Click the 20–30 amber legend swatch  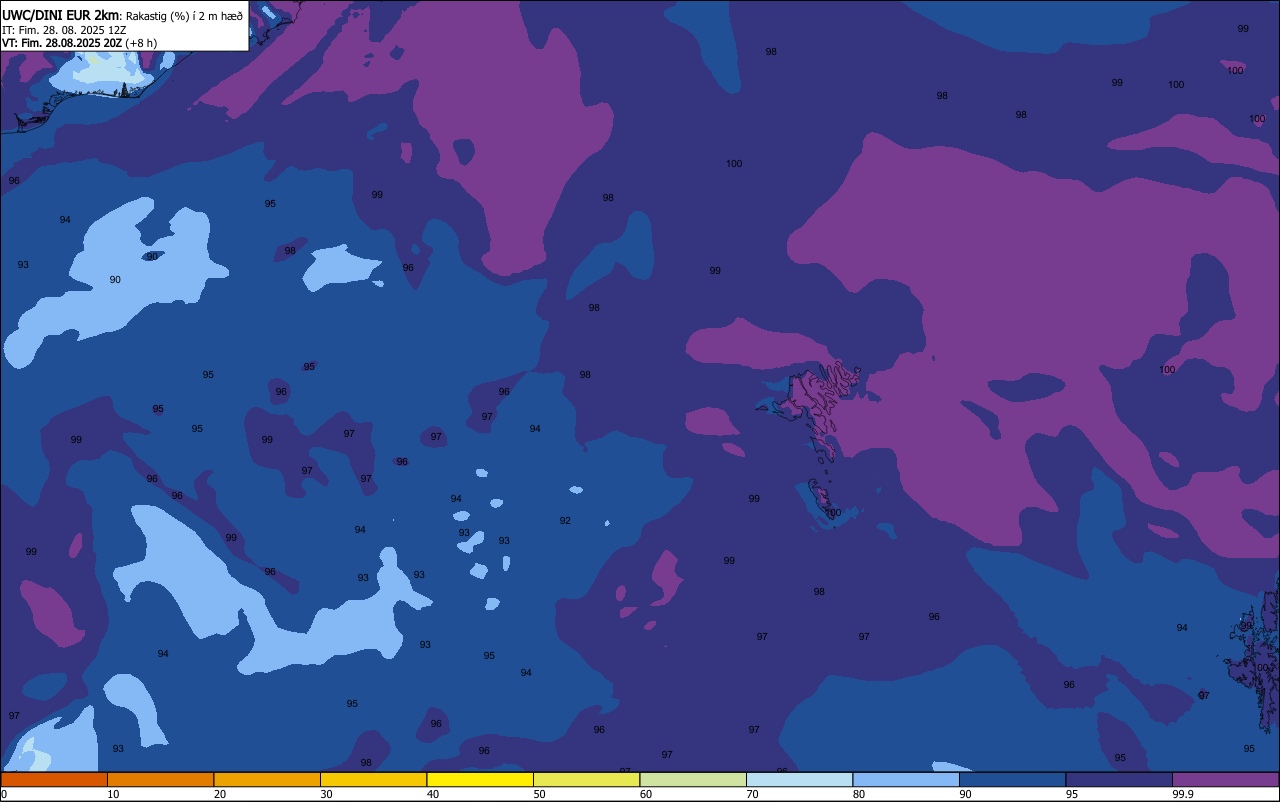[x=267, y=779]
